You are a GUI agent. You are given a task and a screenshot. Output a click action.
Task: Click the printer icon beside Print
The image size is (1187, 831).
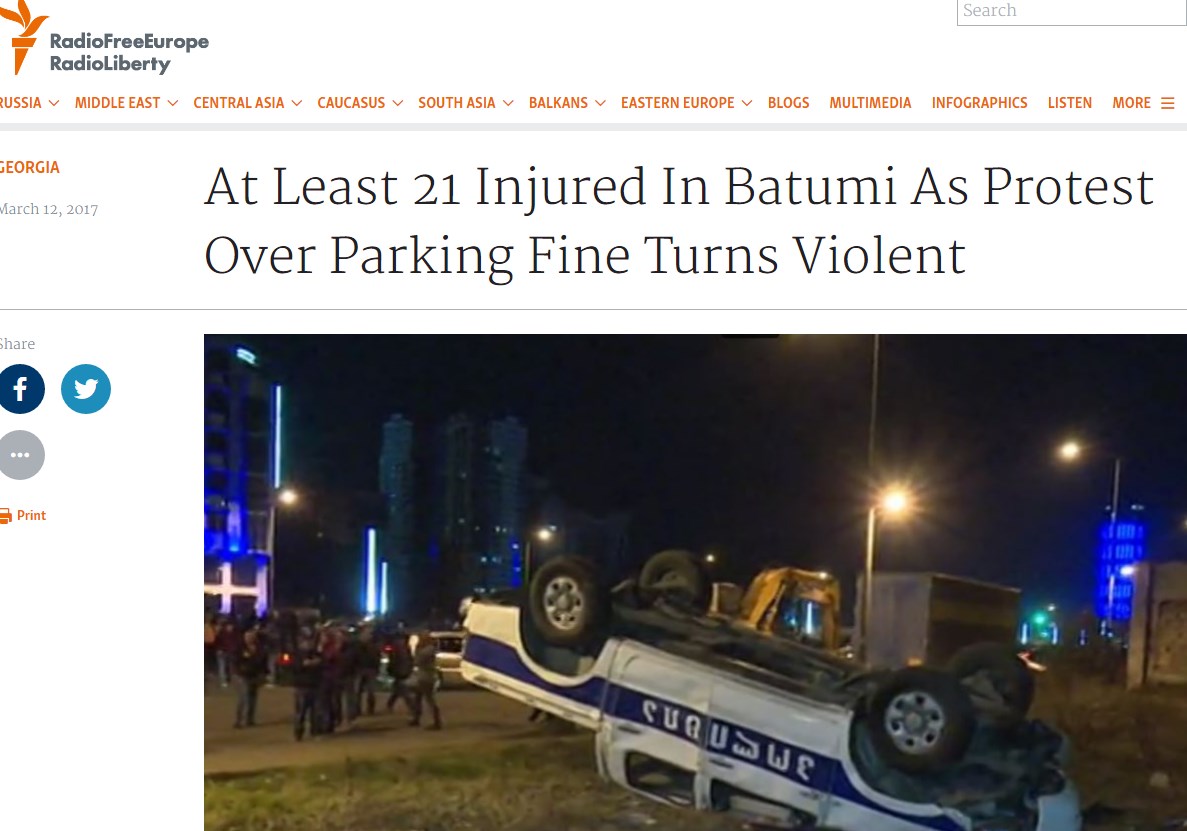tap(5, 516)
